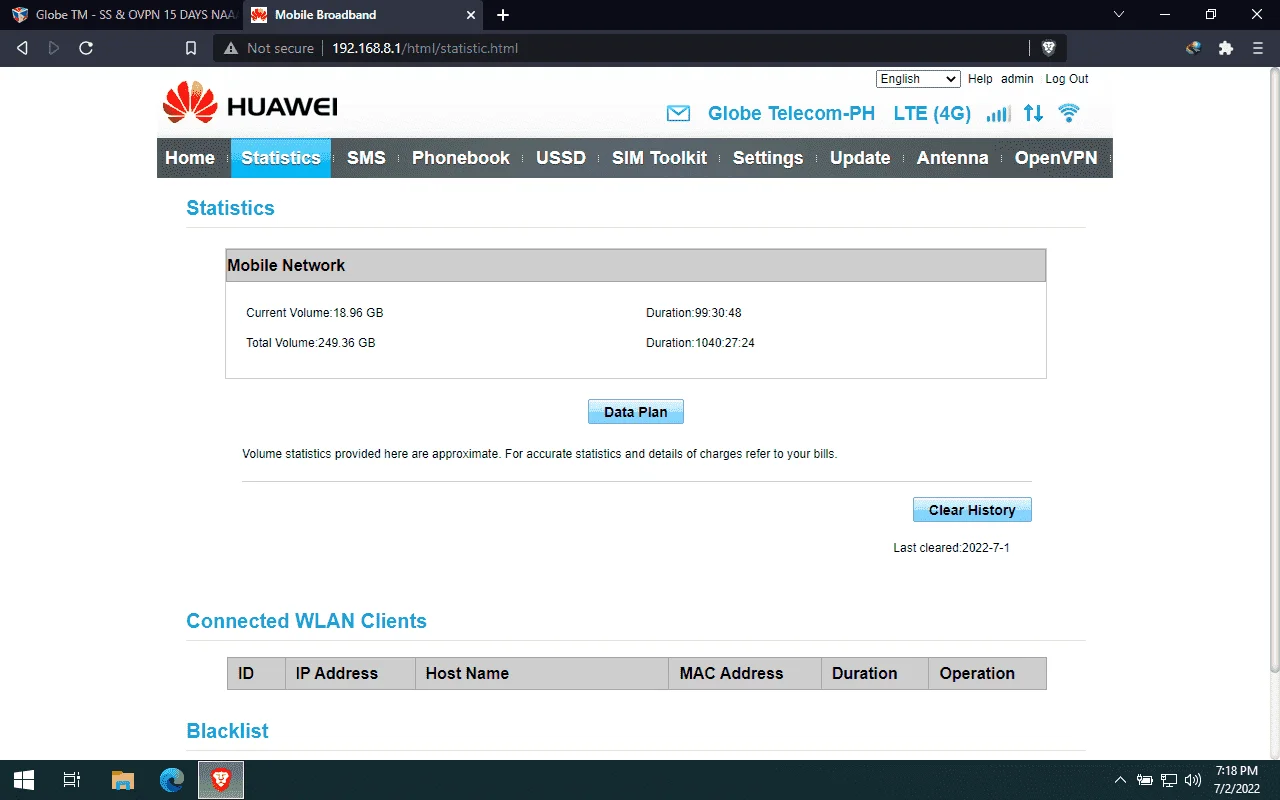Open the tab search chevron
1280x800 pixels.
click(x=1118, y=15)
